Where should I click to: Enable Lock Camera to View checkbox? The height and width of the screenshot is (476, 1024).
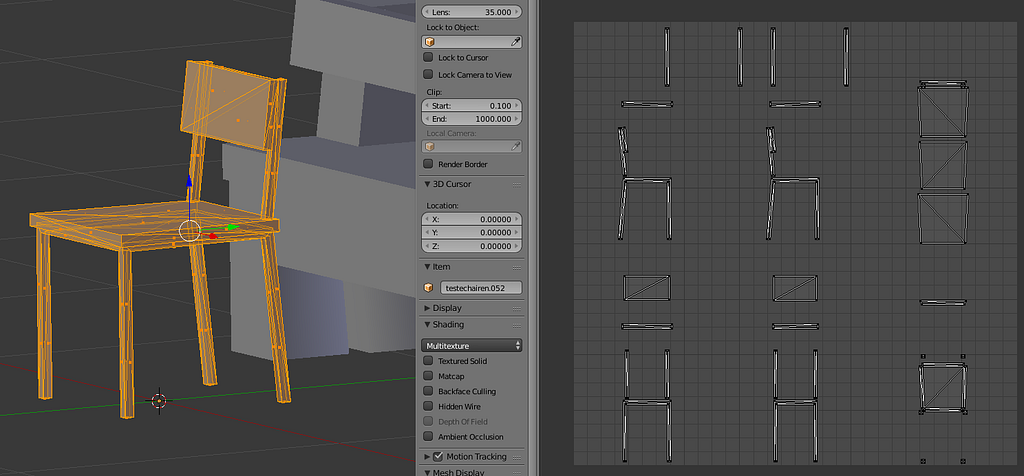(x=429, y=74)
